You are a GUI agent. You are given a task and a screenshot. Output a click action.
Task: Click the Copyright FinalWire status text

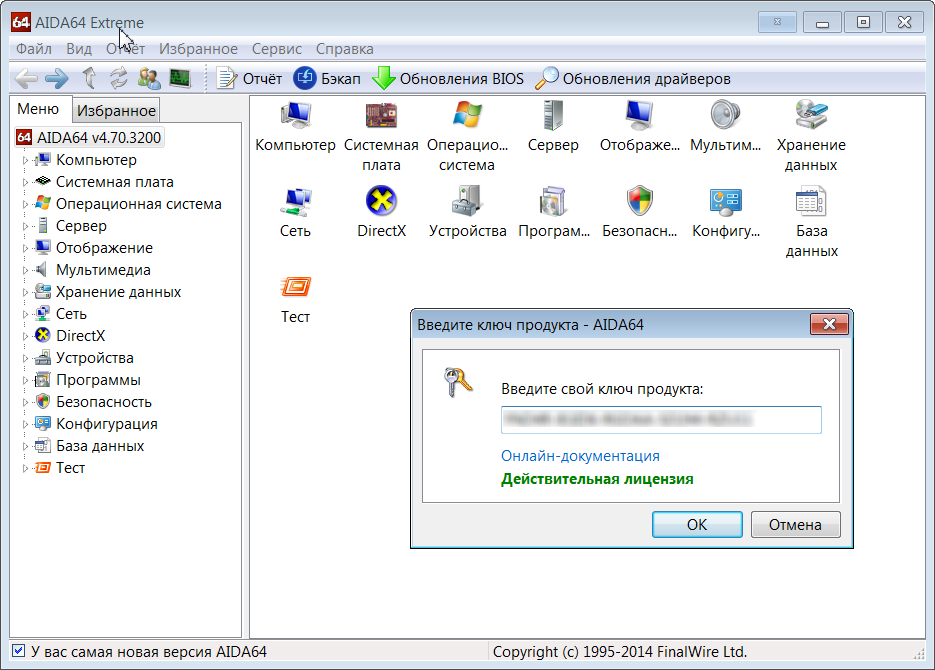coord(620,652)
